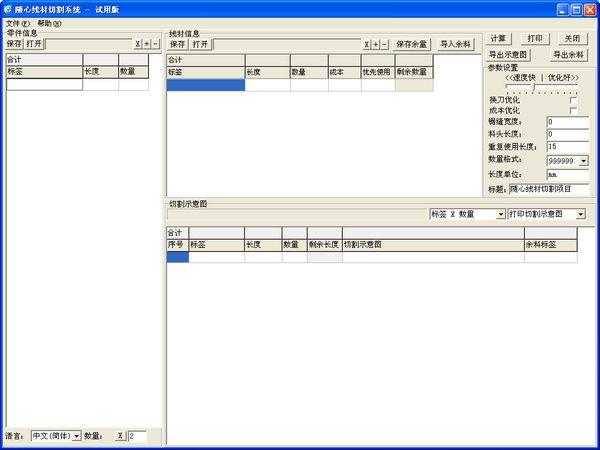The width and height of the screenshot is (600, 450).
Task: Open the 文件 menu
Action: click(17, 22)
